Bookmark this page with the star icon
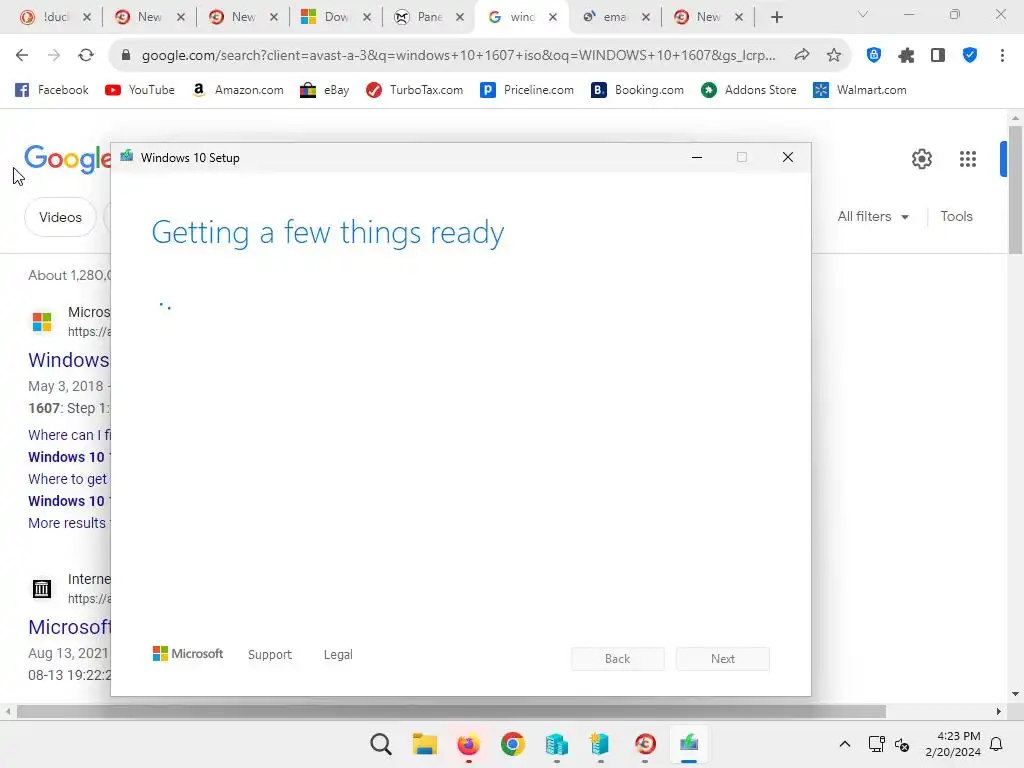The width and height of the screenshot is (1024, 768). tap(834, 56)
